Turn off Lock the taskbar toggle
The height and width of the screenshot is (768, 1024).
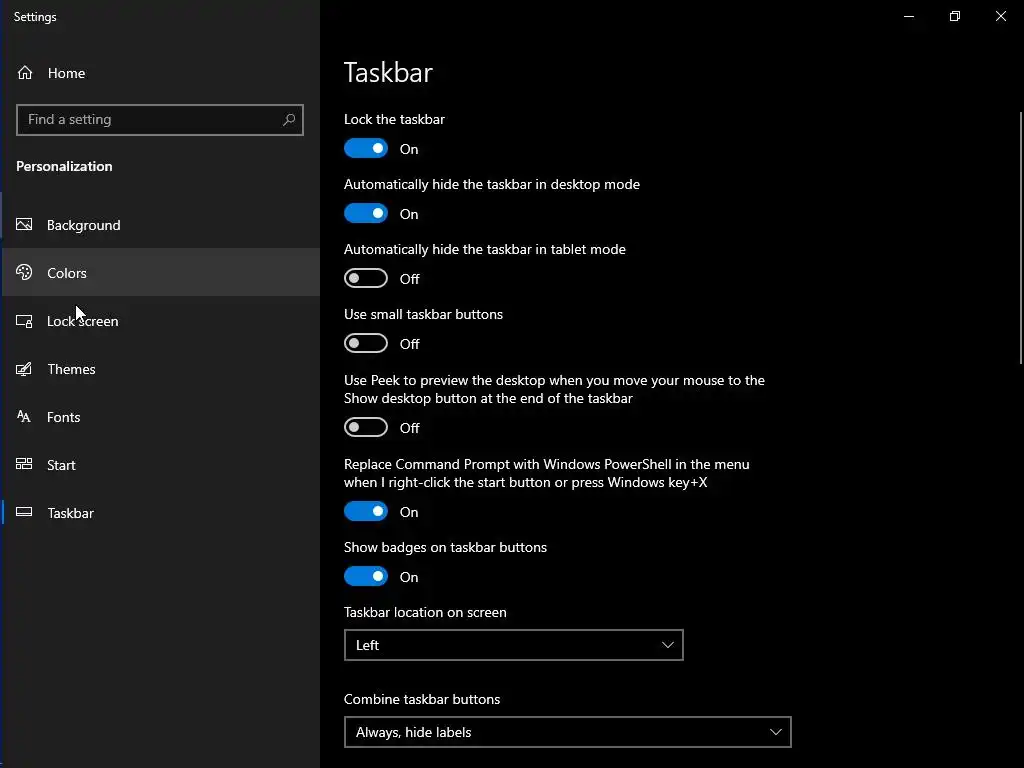pyautogui.click(x=366, y=149)
